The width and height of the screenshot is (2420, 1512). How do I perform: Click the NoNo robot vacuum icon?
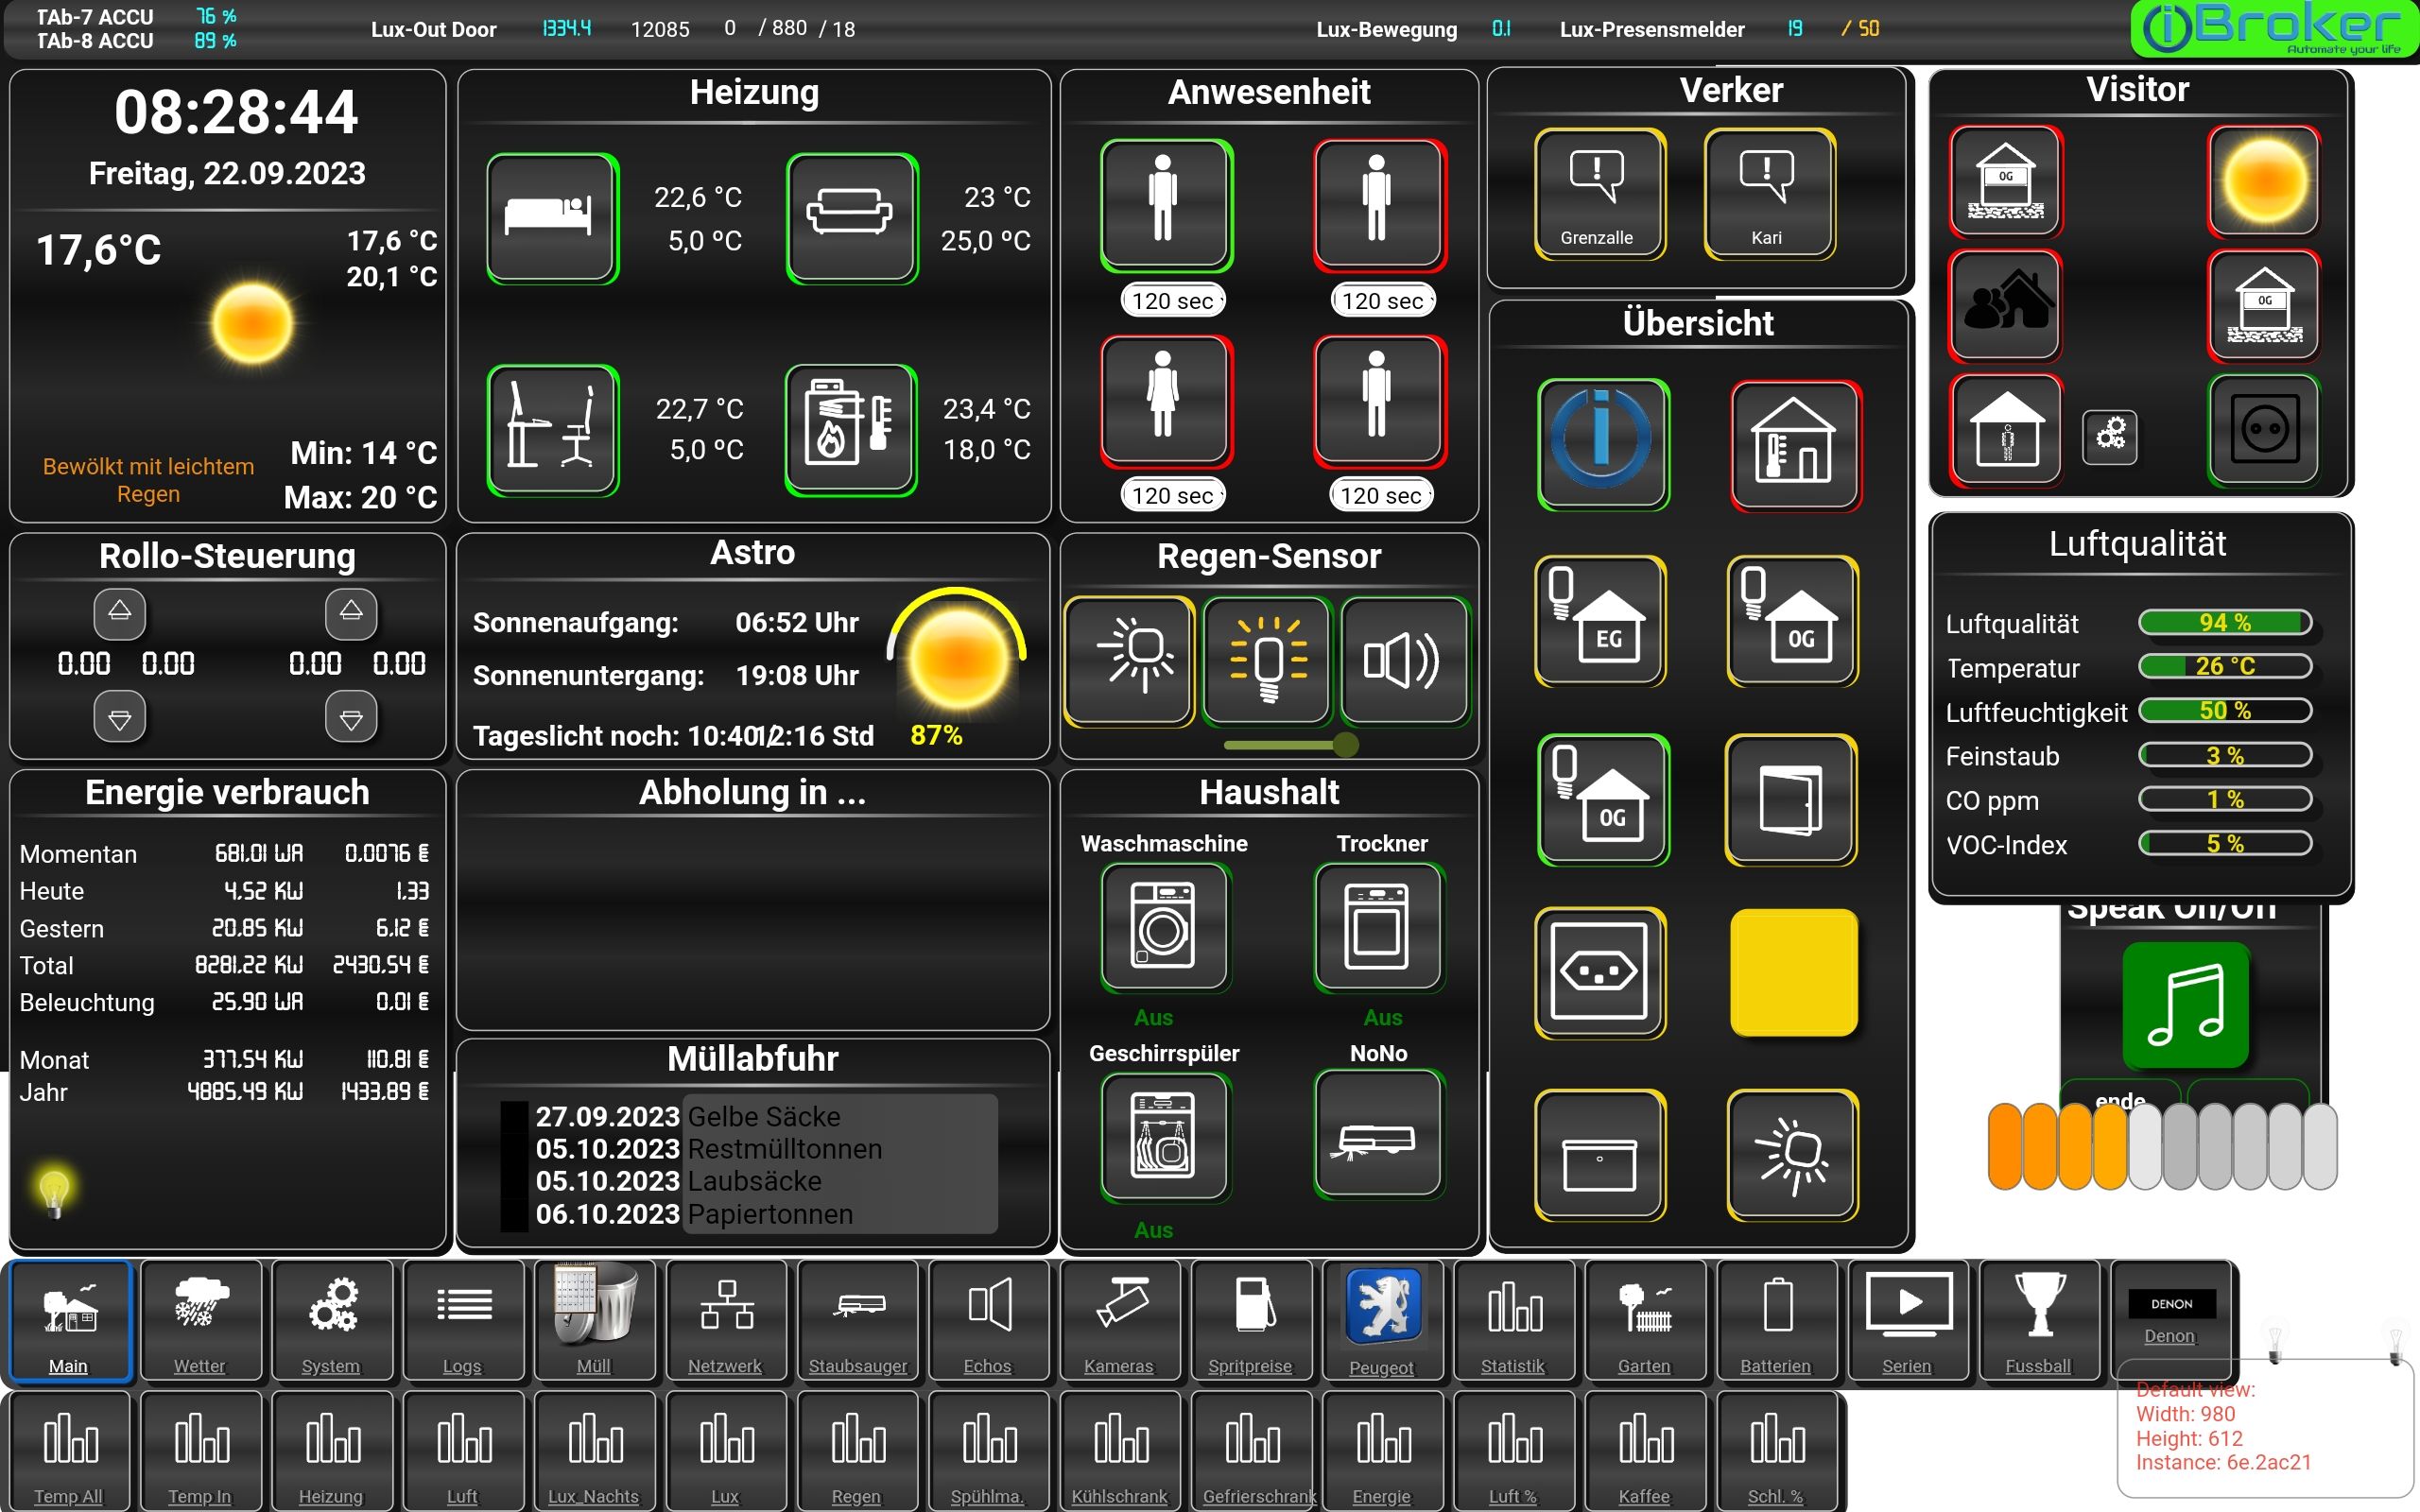1378,1135
